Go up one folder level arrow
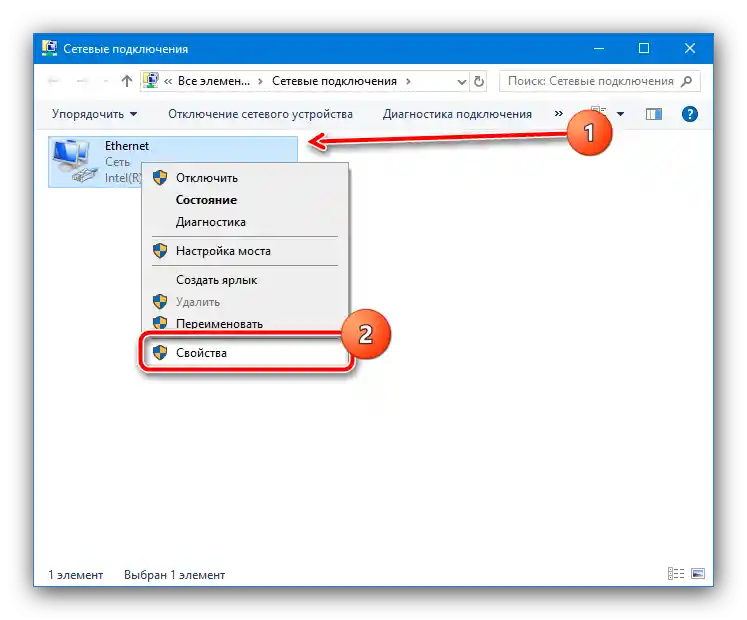747x620 pixels. click(x=126, y=81)
